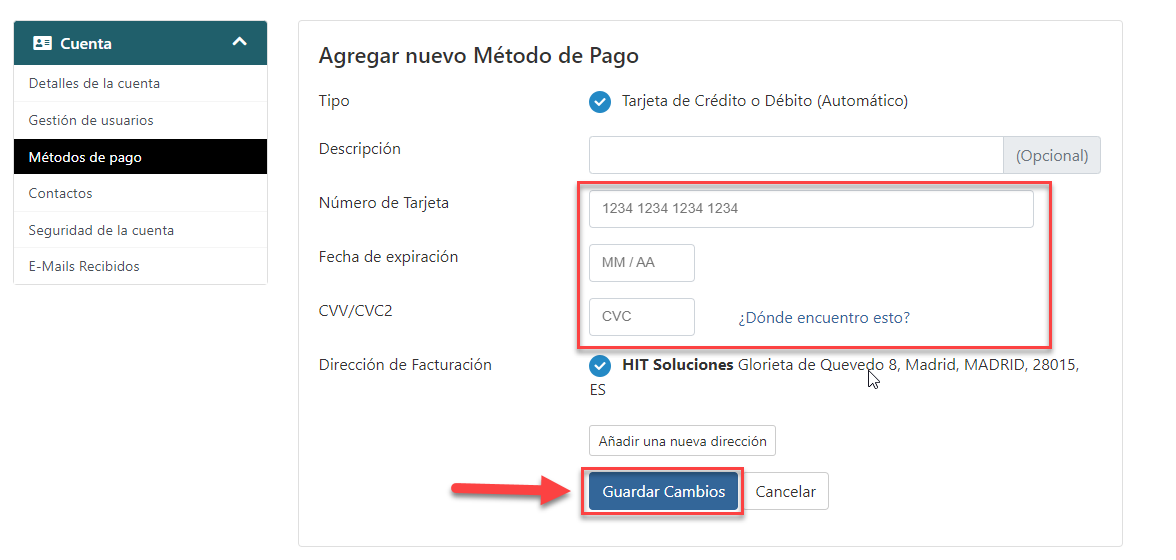
Task: View E-Mails Recibidos
Action: point(140,266)
